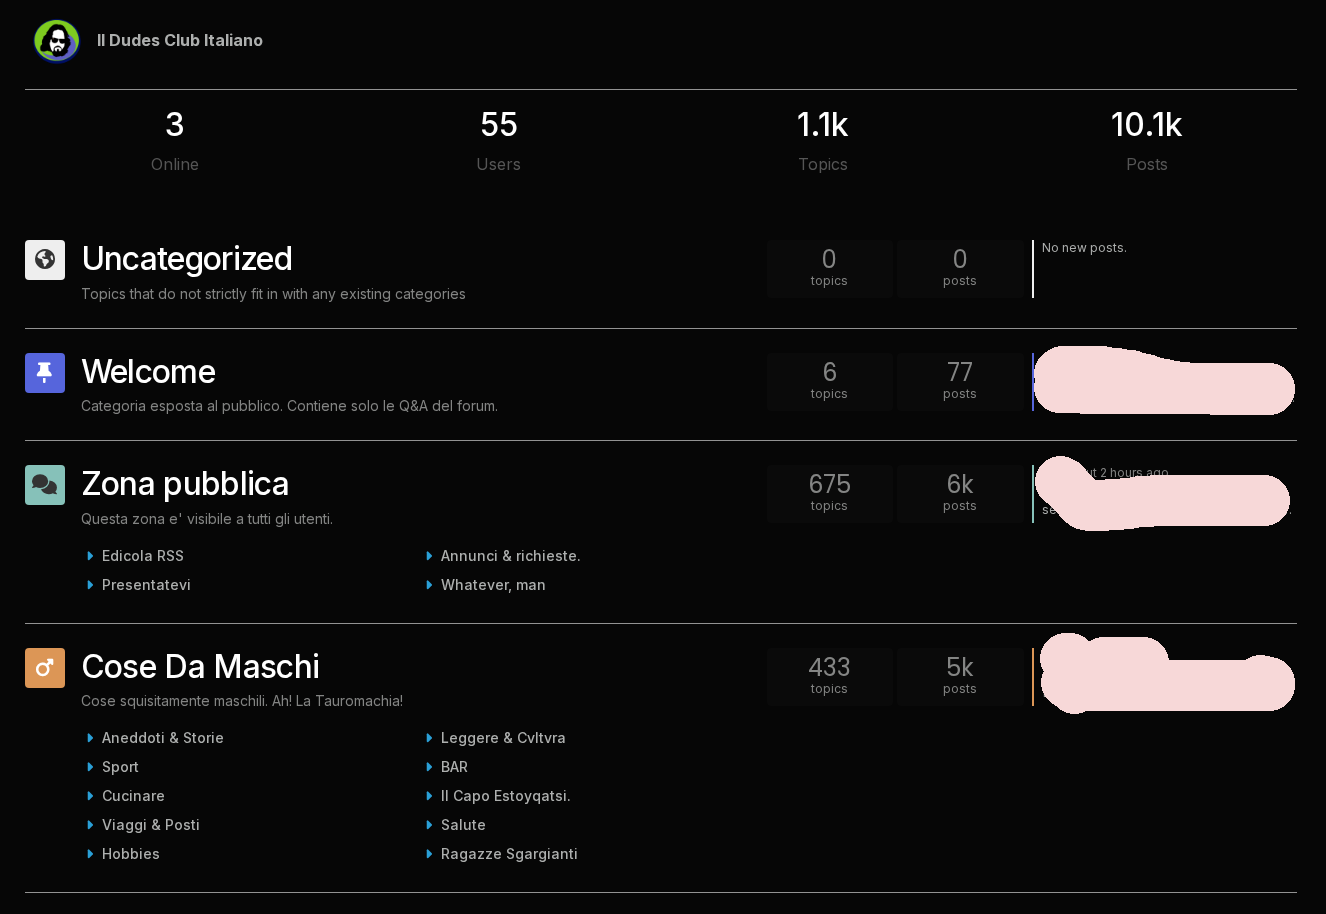
Task: Open Cose Da Maschi category
Action: (200, 667)
